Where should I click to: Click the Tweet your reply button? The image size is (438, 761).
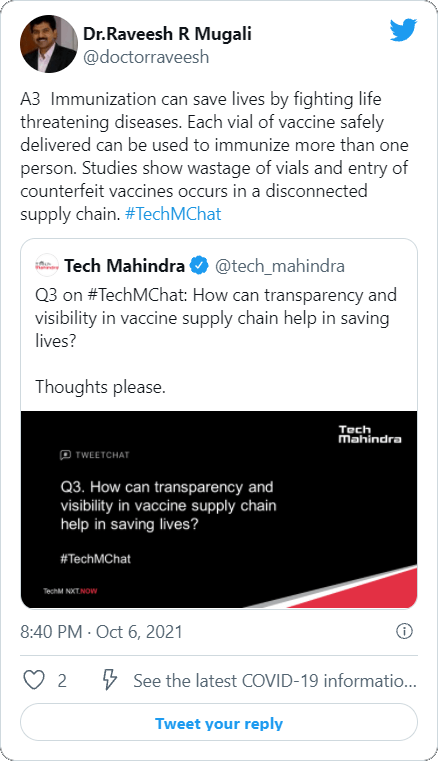tap(219, 723)
